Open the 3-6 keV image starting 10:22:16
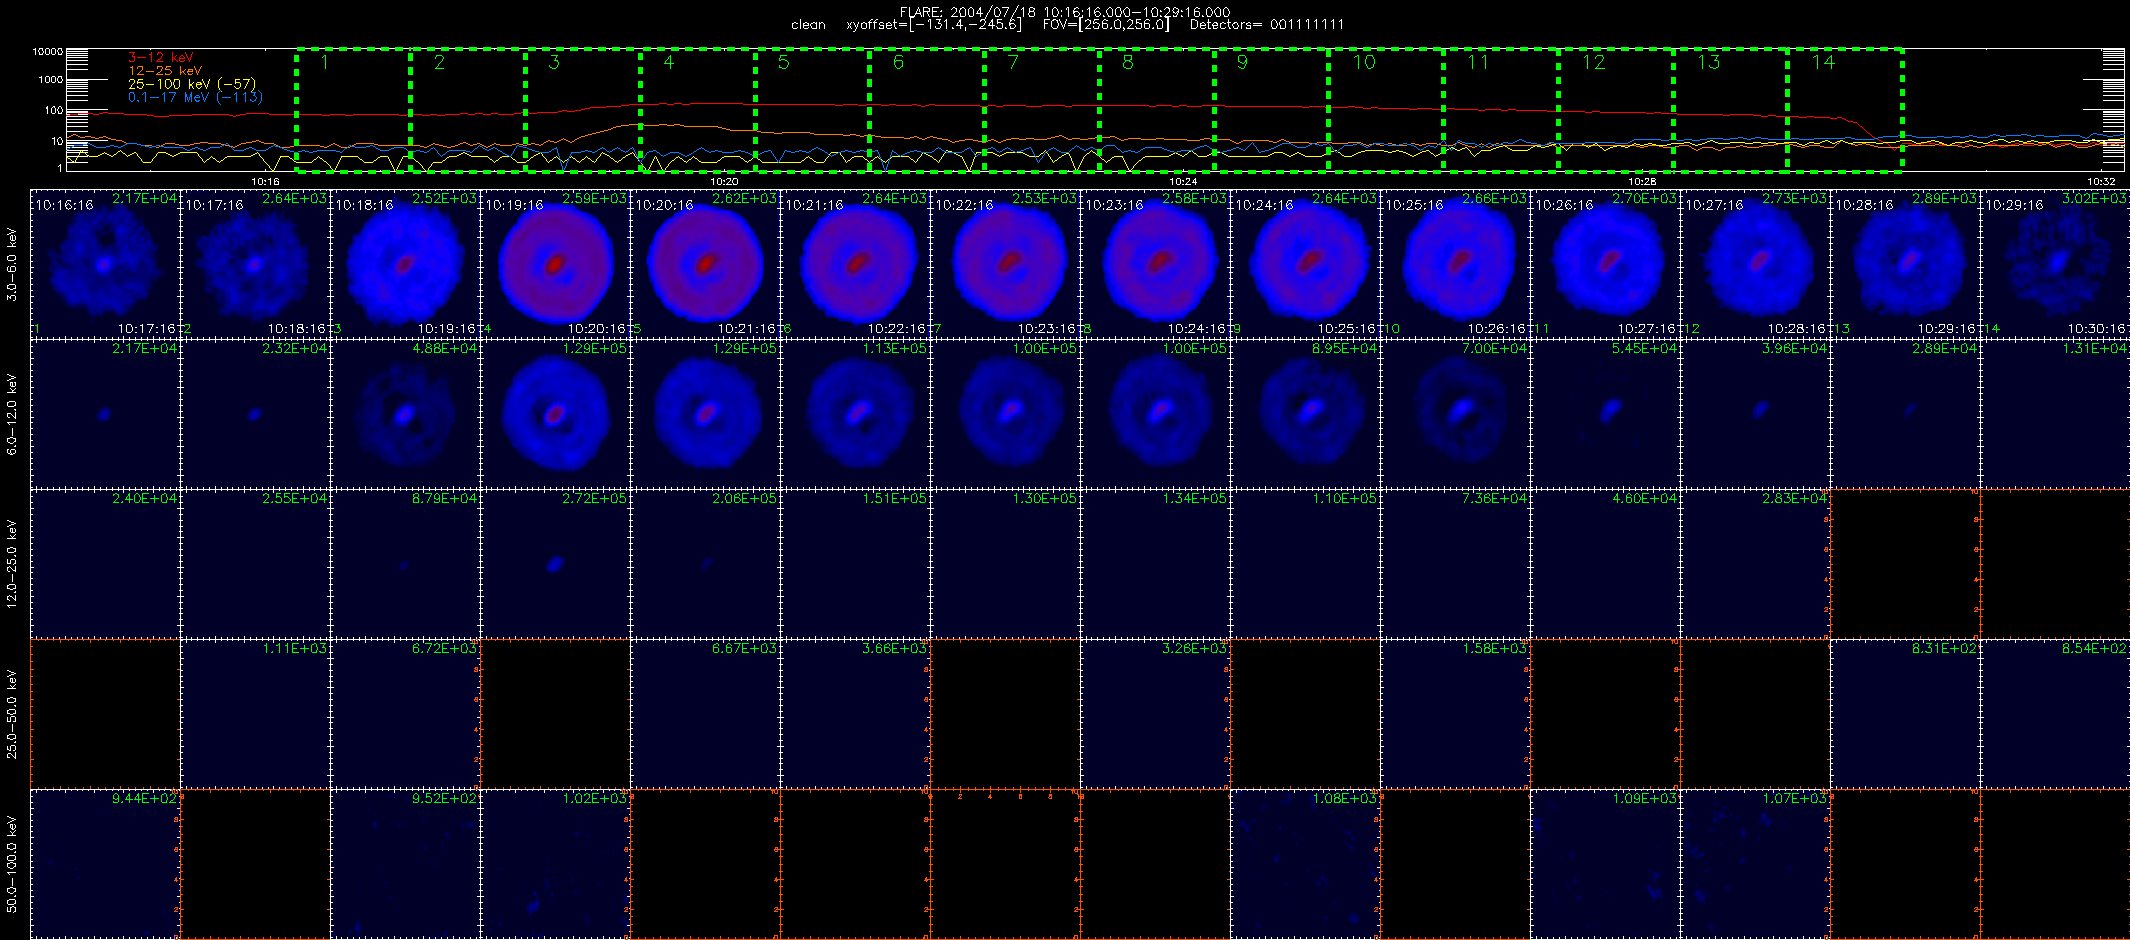 coord(1005,263)
